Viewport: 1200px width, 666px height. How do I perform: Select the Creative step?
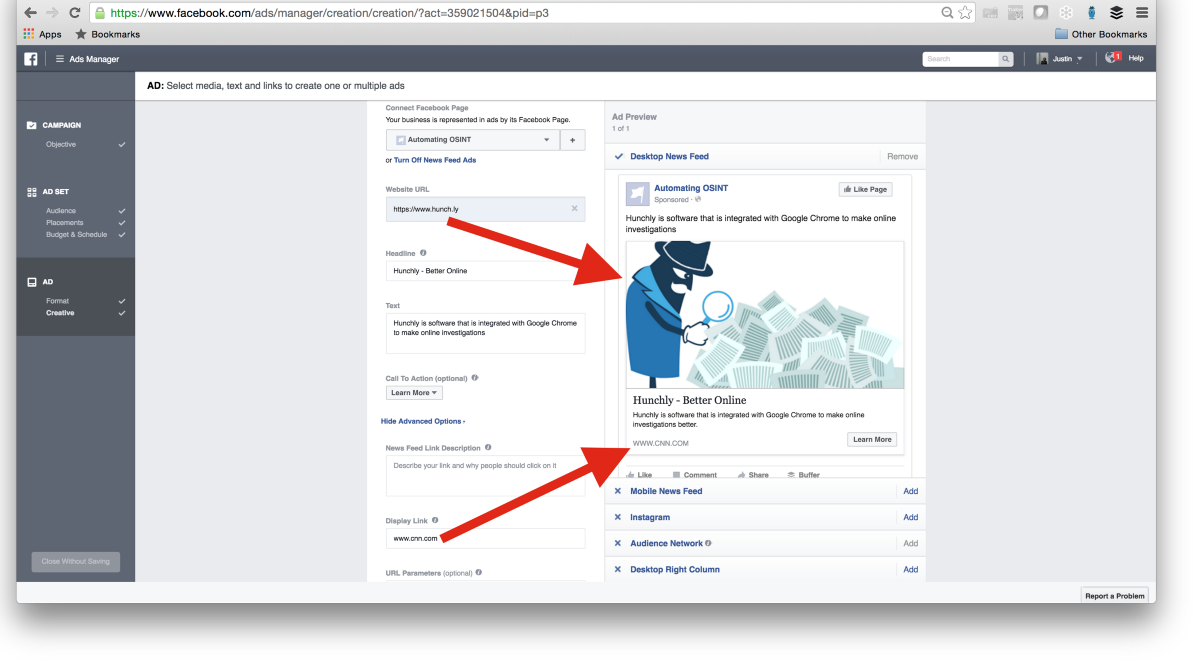(x=60, y=312)
